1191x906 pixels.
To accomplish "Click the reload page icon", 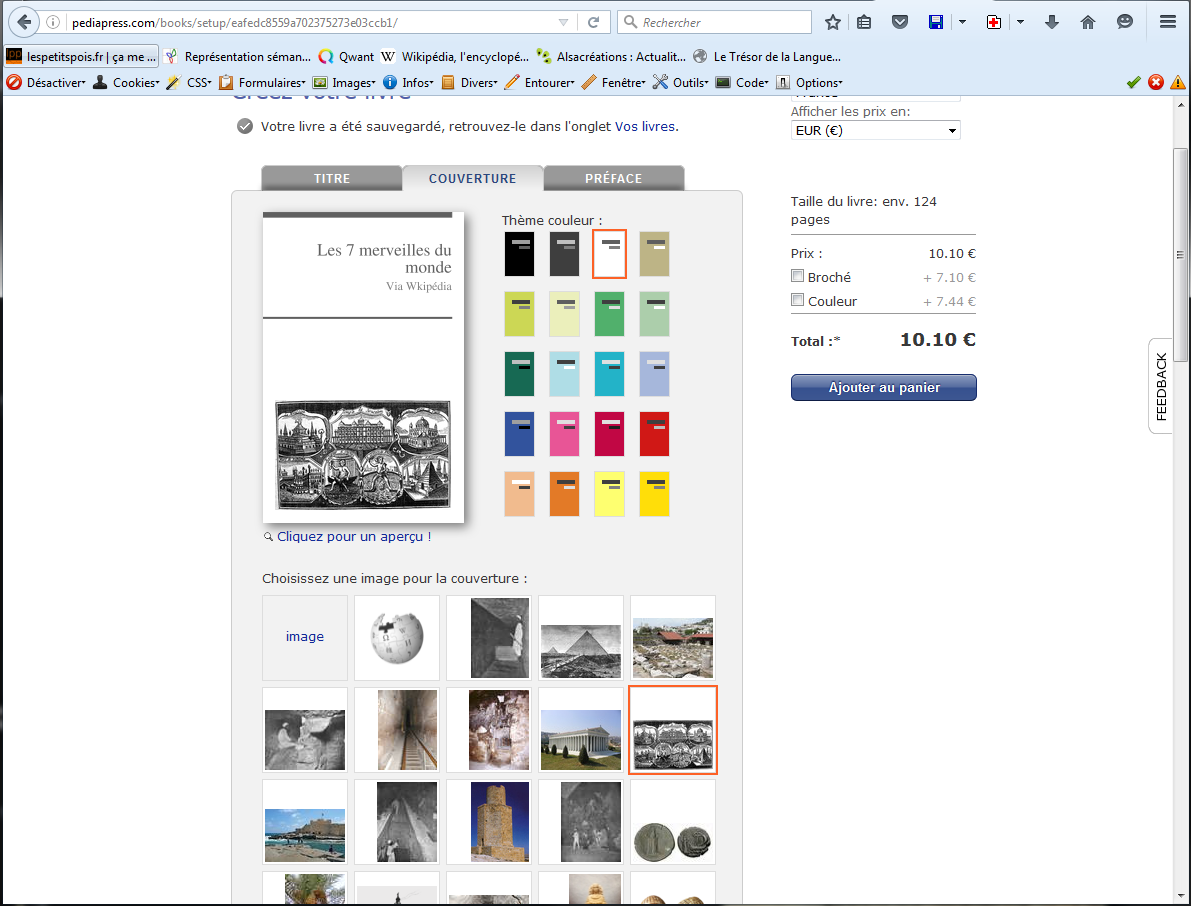I will point(593,22).
